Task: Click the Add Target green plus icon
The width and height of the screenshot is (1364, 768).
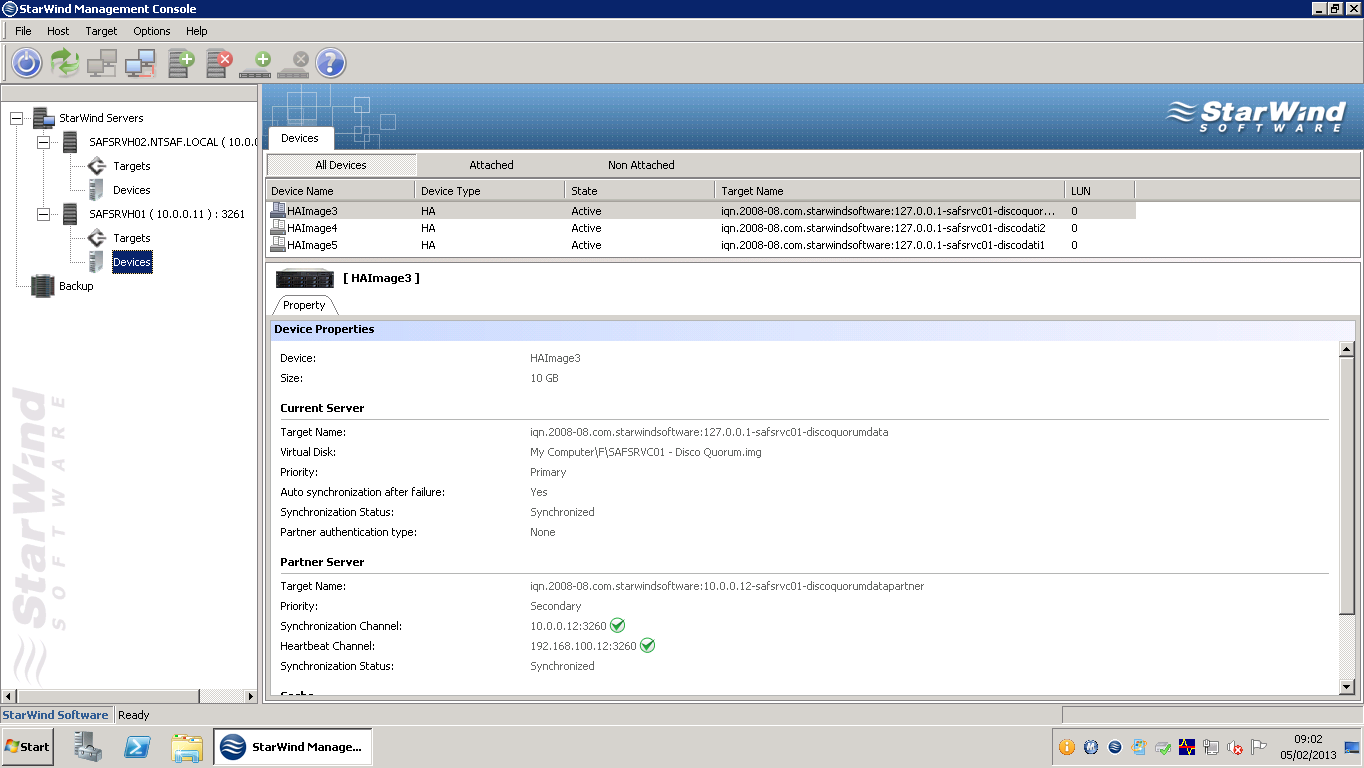Action: (x=181, y=63)
